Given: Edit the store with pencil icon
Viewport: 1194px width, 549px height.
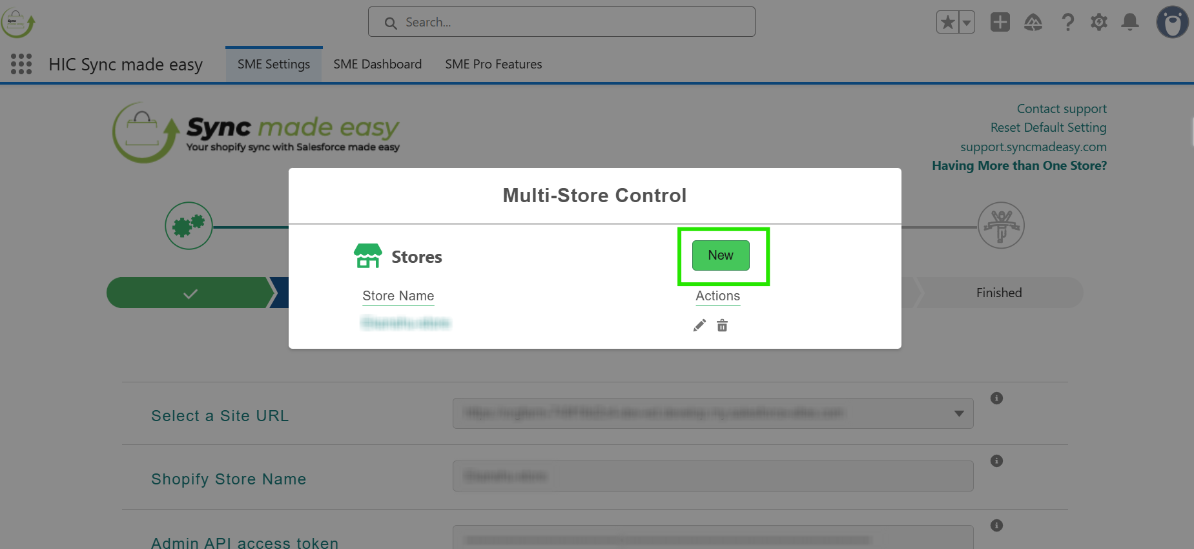Looking at the screenshot, I should tap(699, 325).
